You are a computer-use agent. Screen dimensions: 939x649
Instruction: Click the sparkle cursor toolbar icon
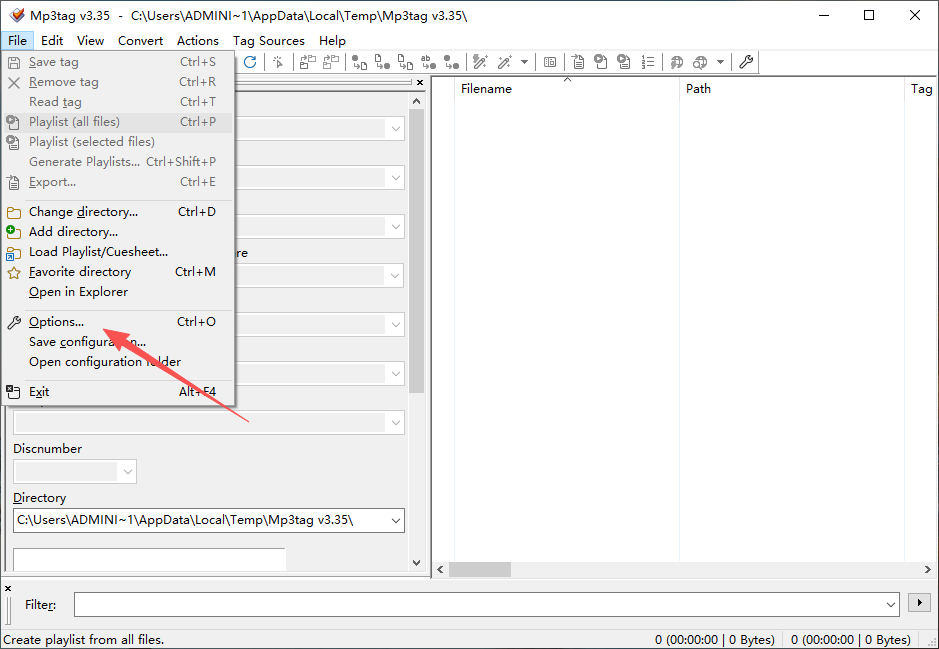tap(278, 62)
